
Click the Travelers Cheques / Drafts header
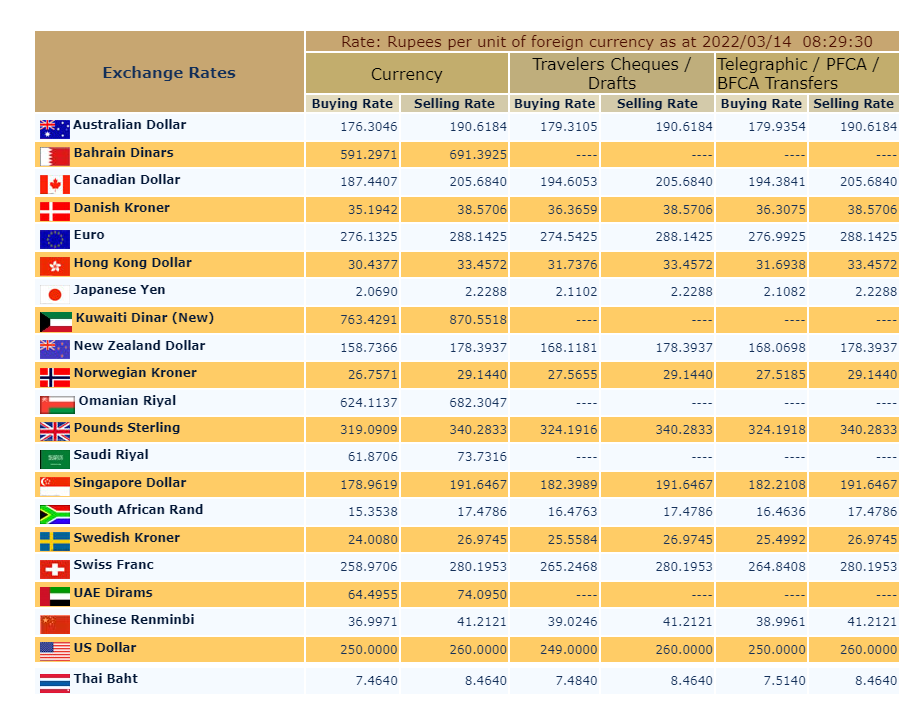coord(612,74)
